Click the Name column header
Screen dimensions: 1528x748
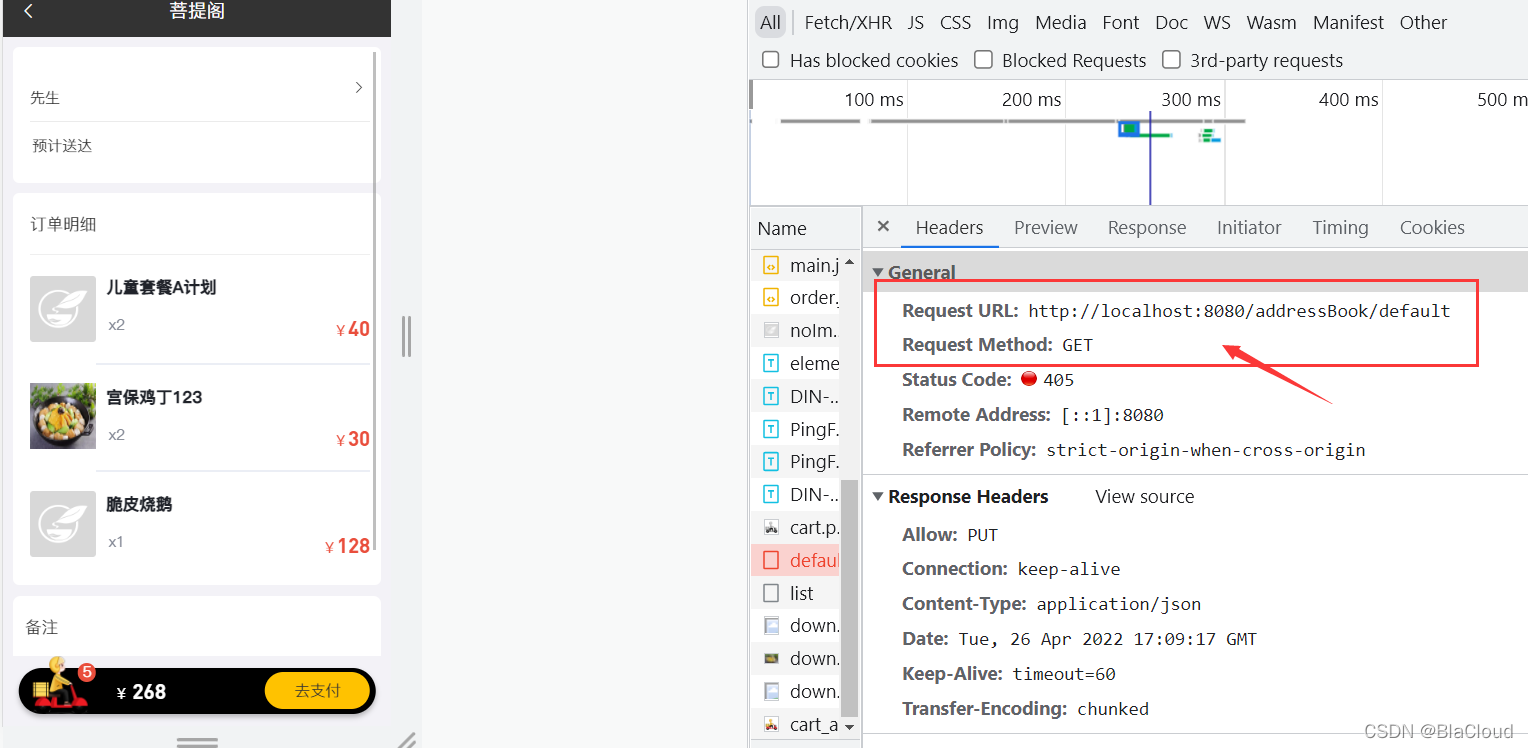point(805,228)
